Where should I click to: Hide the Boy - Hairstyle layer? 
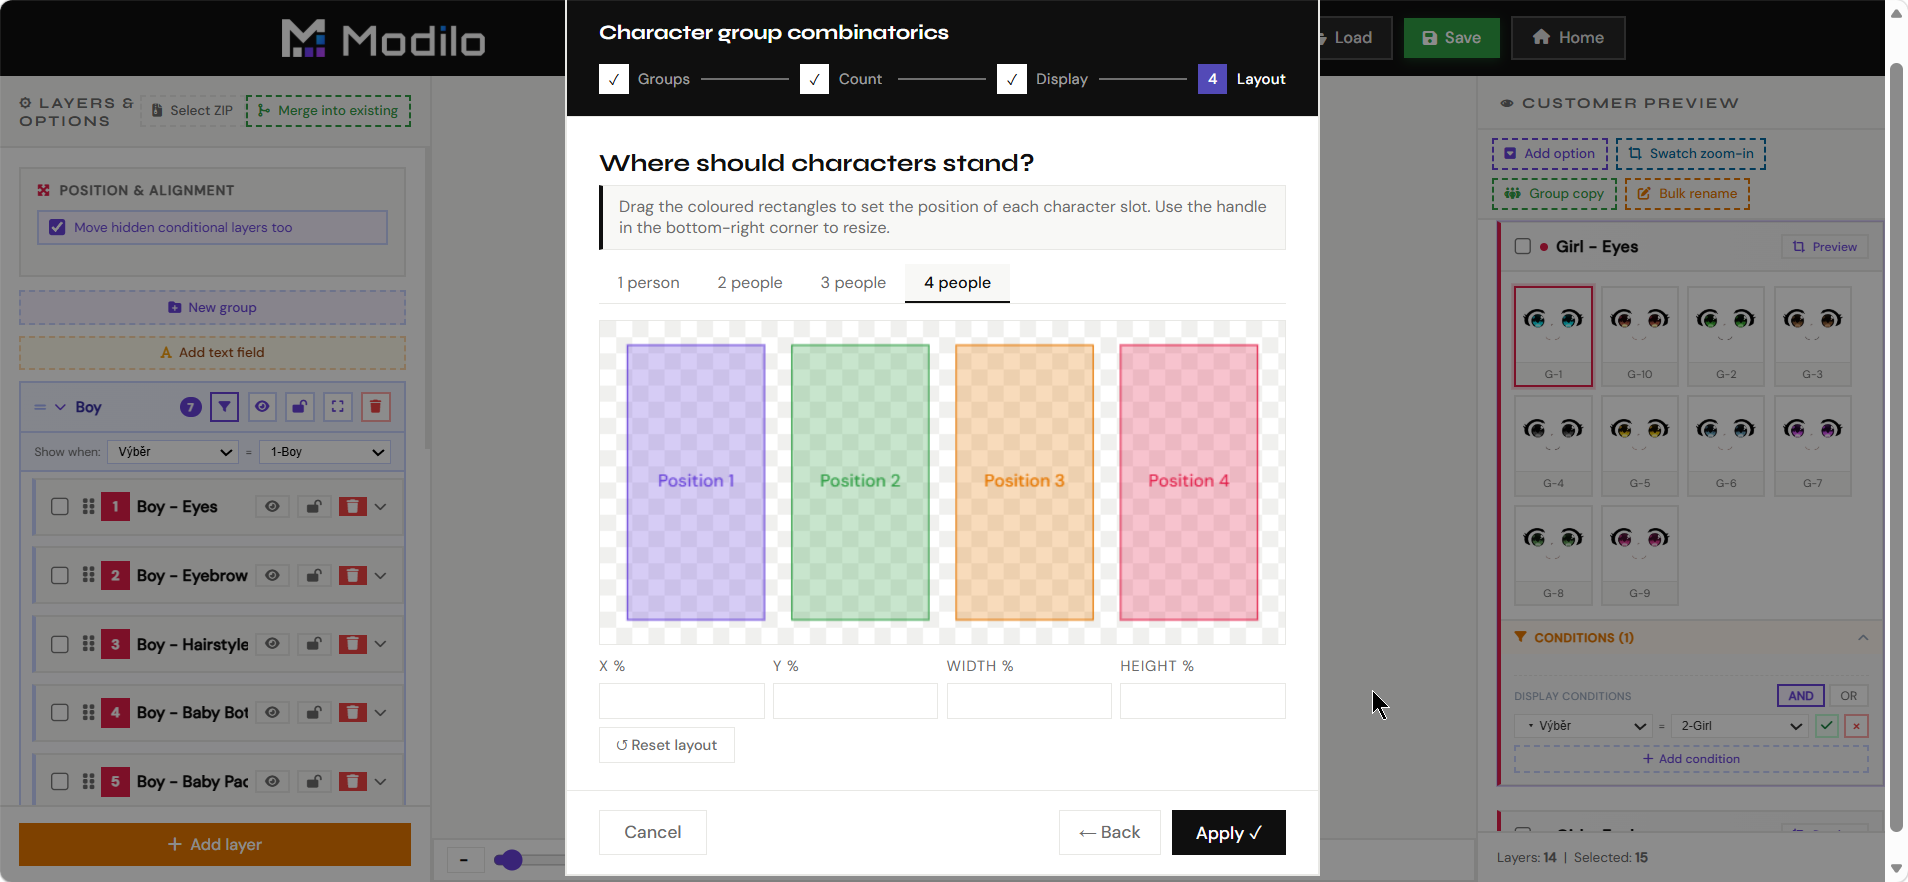point(272,644)
